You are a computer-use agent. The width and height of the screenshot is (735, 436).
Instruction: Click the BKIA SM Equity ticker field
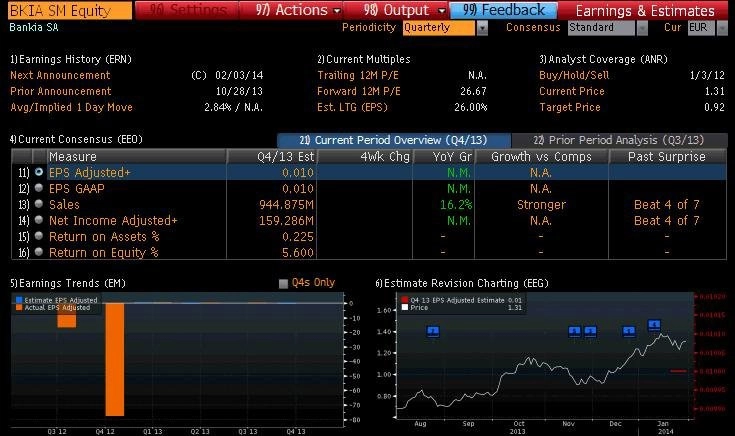(x=70, y=10)
